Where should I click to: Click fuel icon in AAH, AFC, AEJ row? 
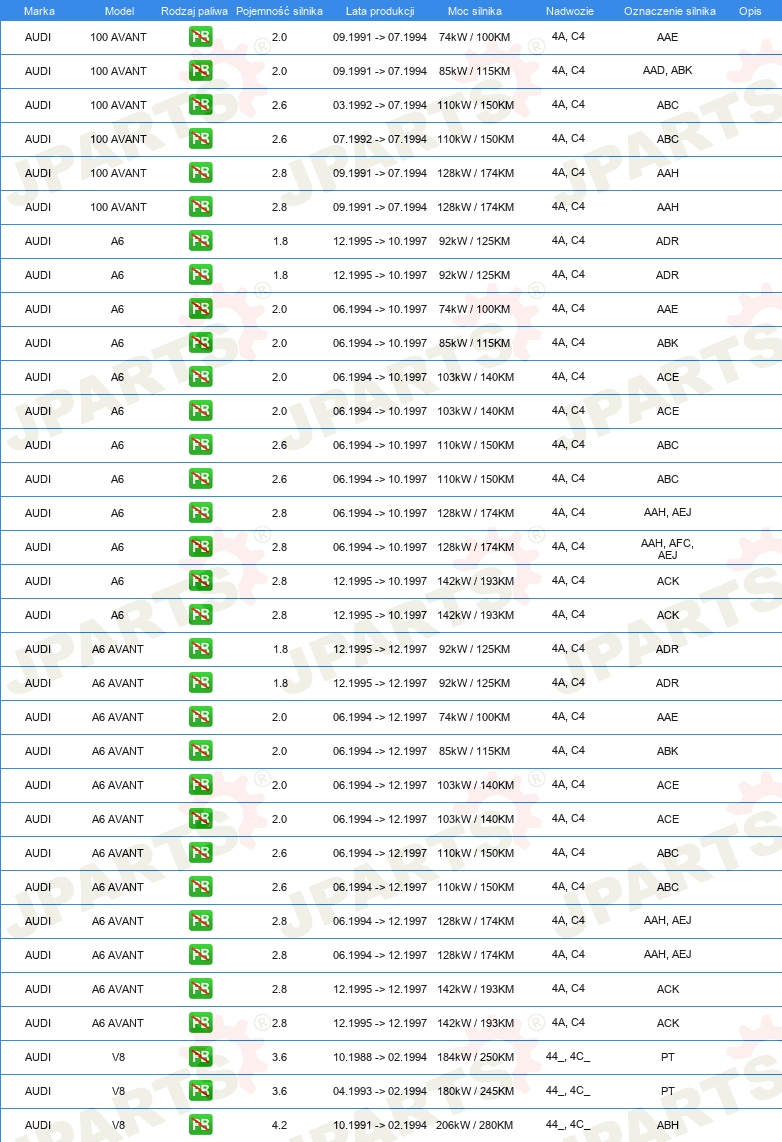click(x=200, y=546)
